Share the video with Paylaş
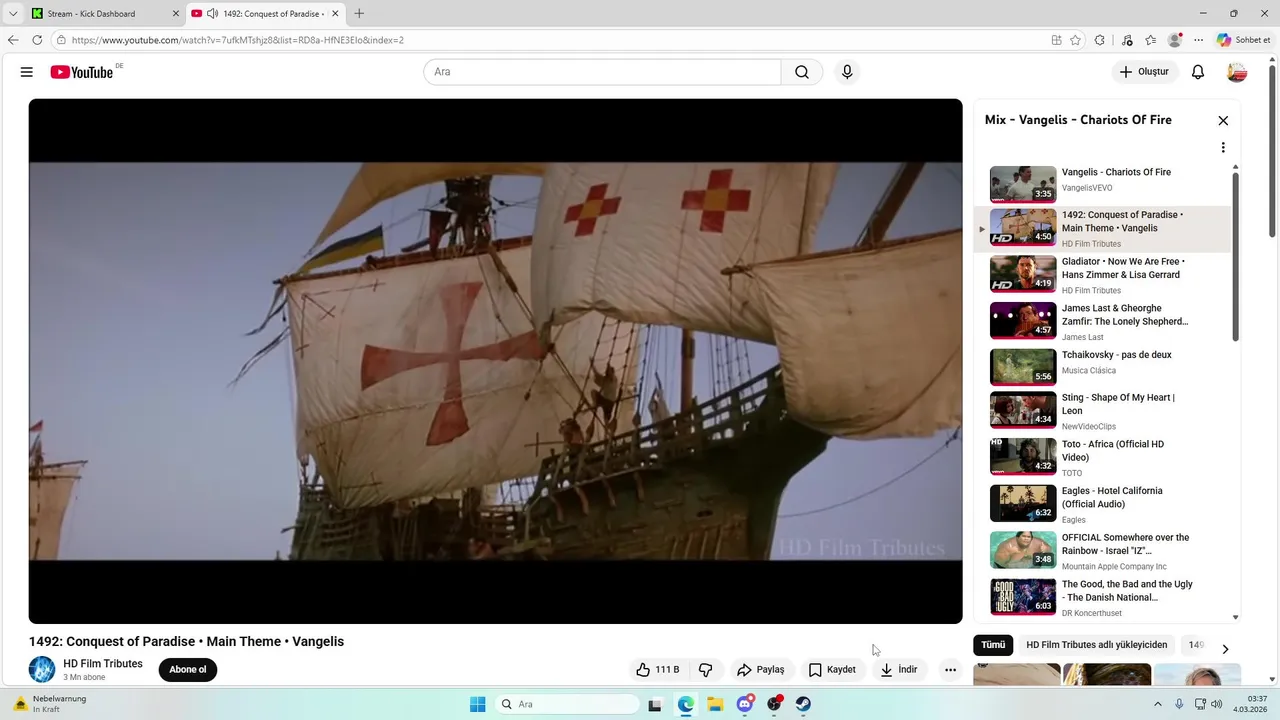 (x=761, y=670)
